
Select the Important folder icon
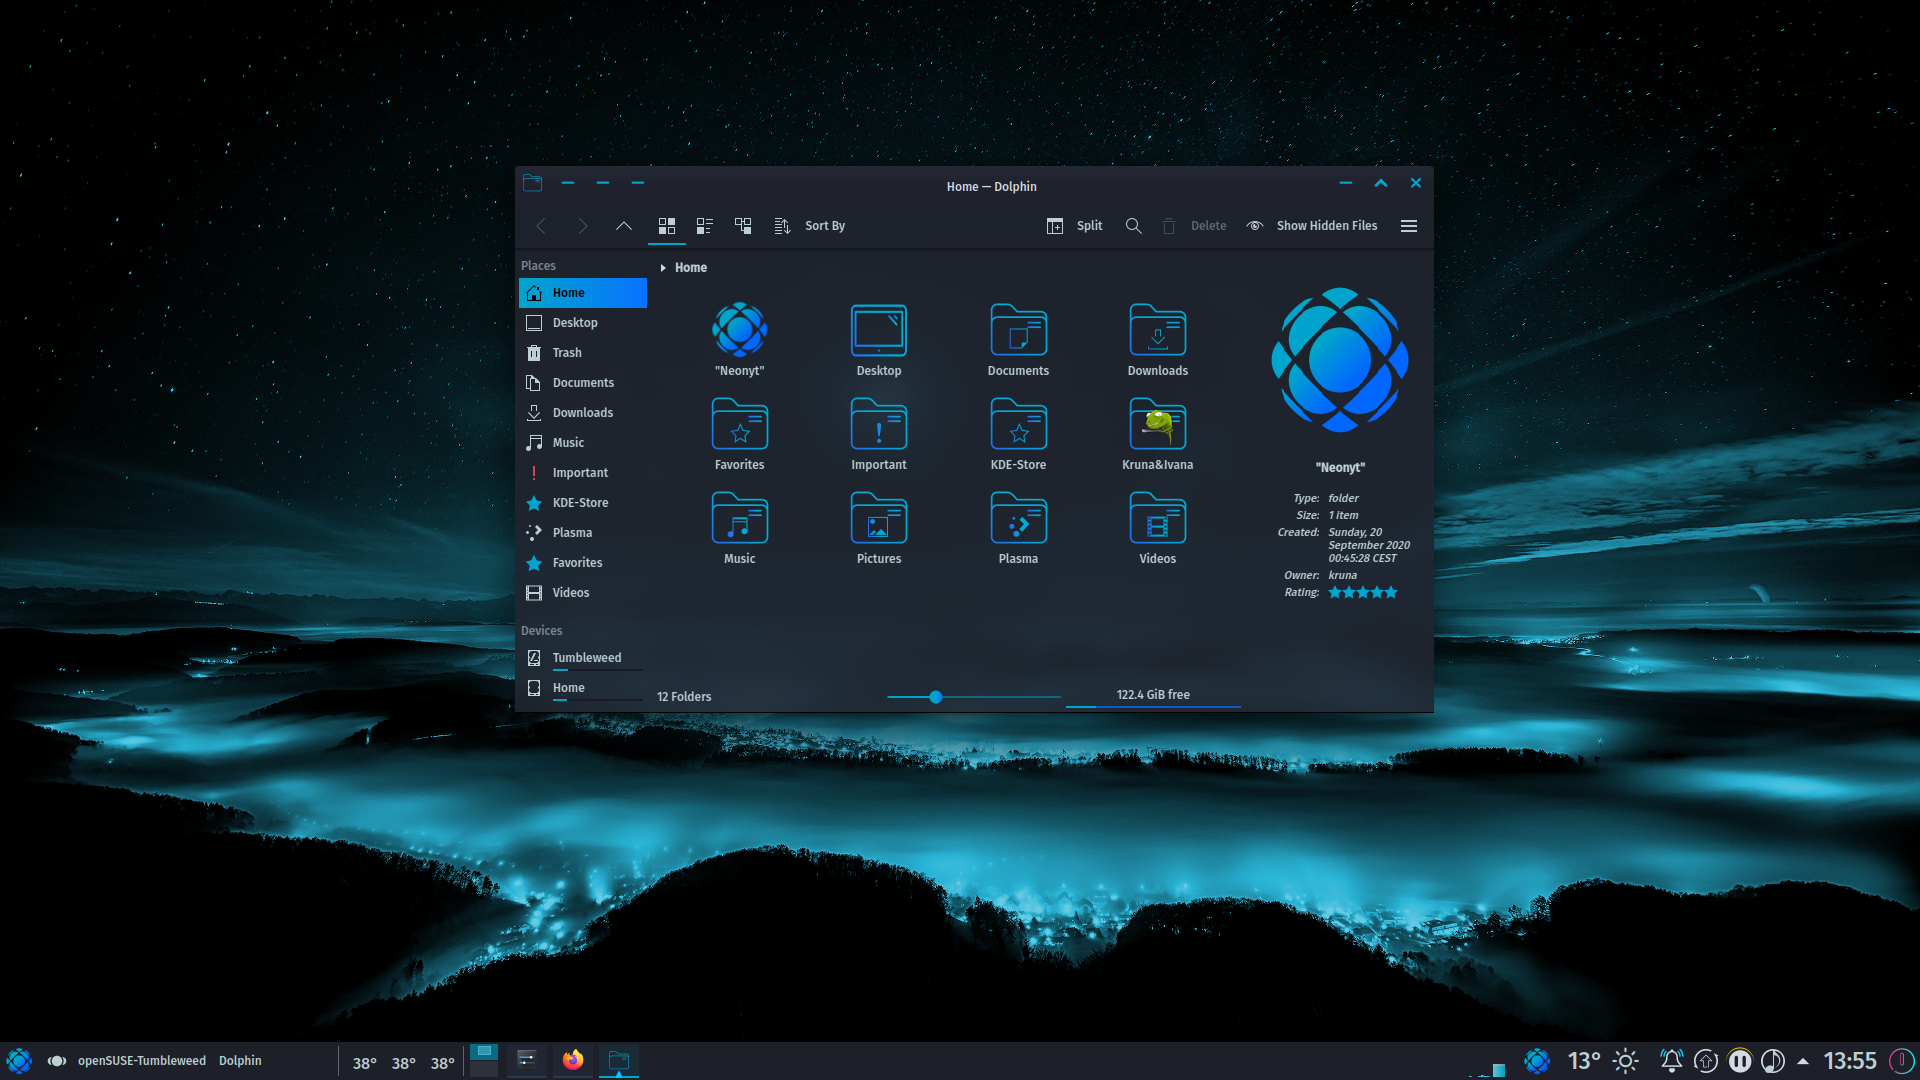click(879, 424)
